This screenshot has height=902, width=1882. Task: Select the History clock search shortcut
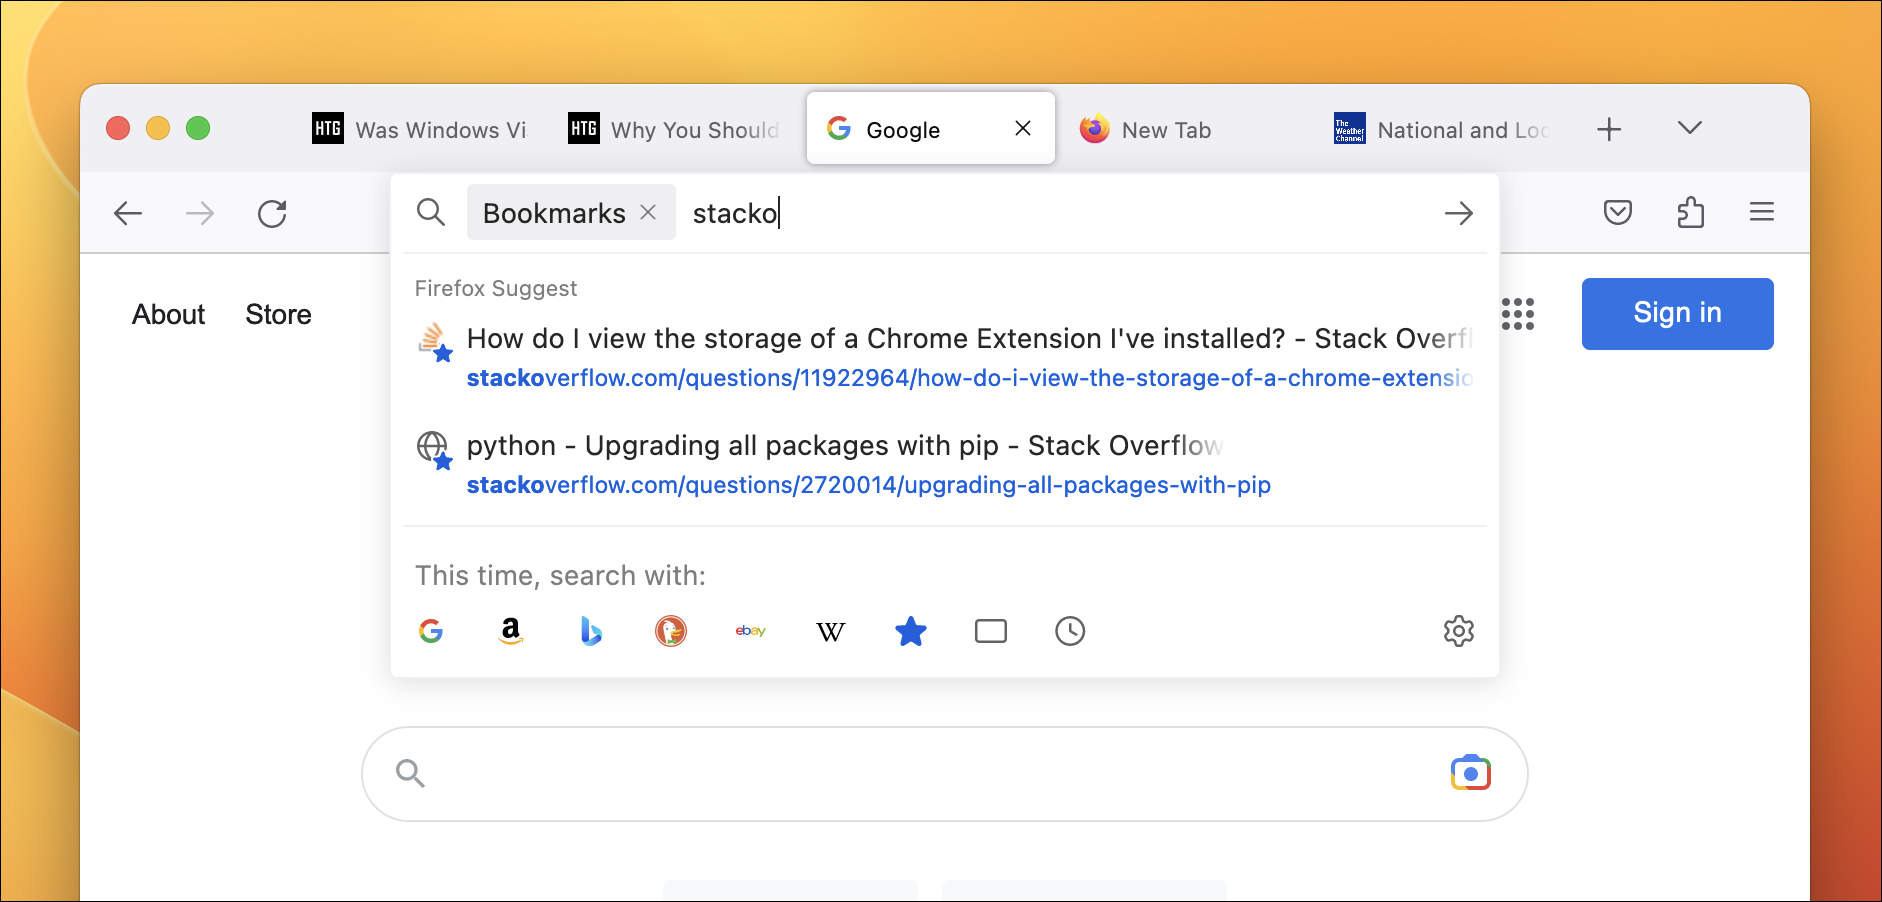pos(1070,631)
